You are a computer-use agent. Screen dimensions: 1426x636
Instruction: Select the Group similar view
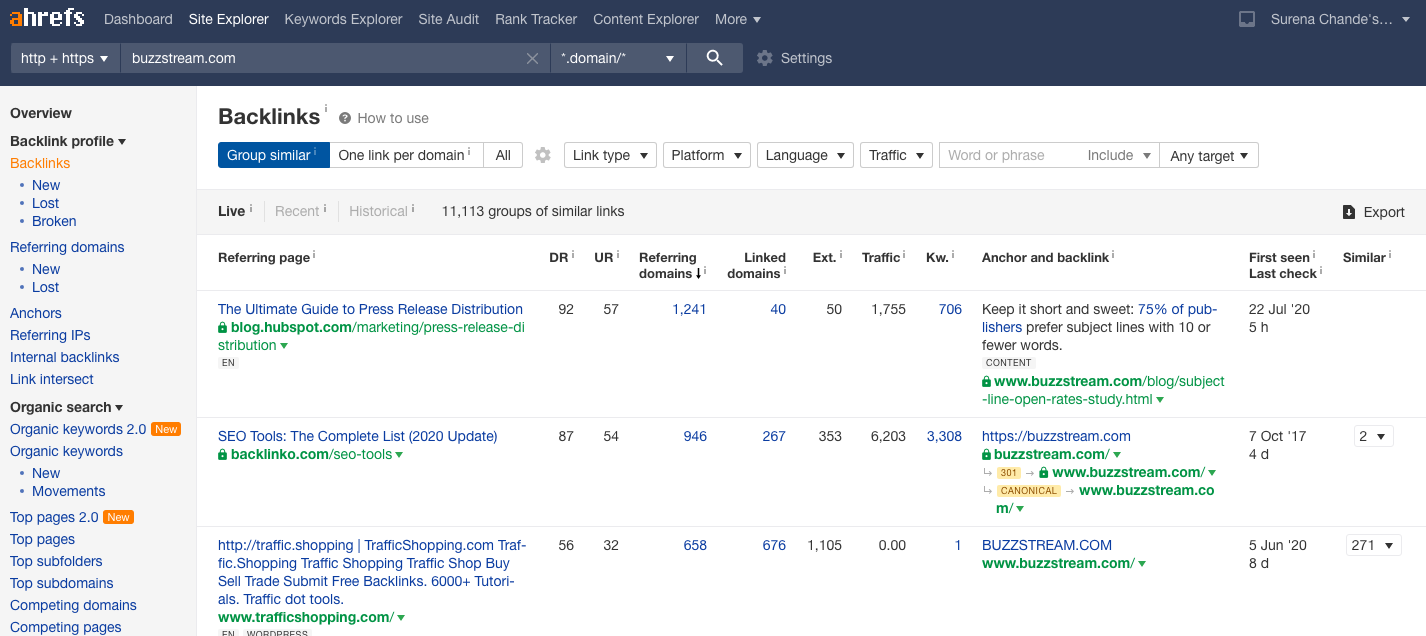[x=273, y=155]
